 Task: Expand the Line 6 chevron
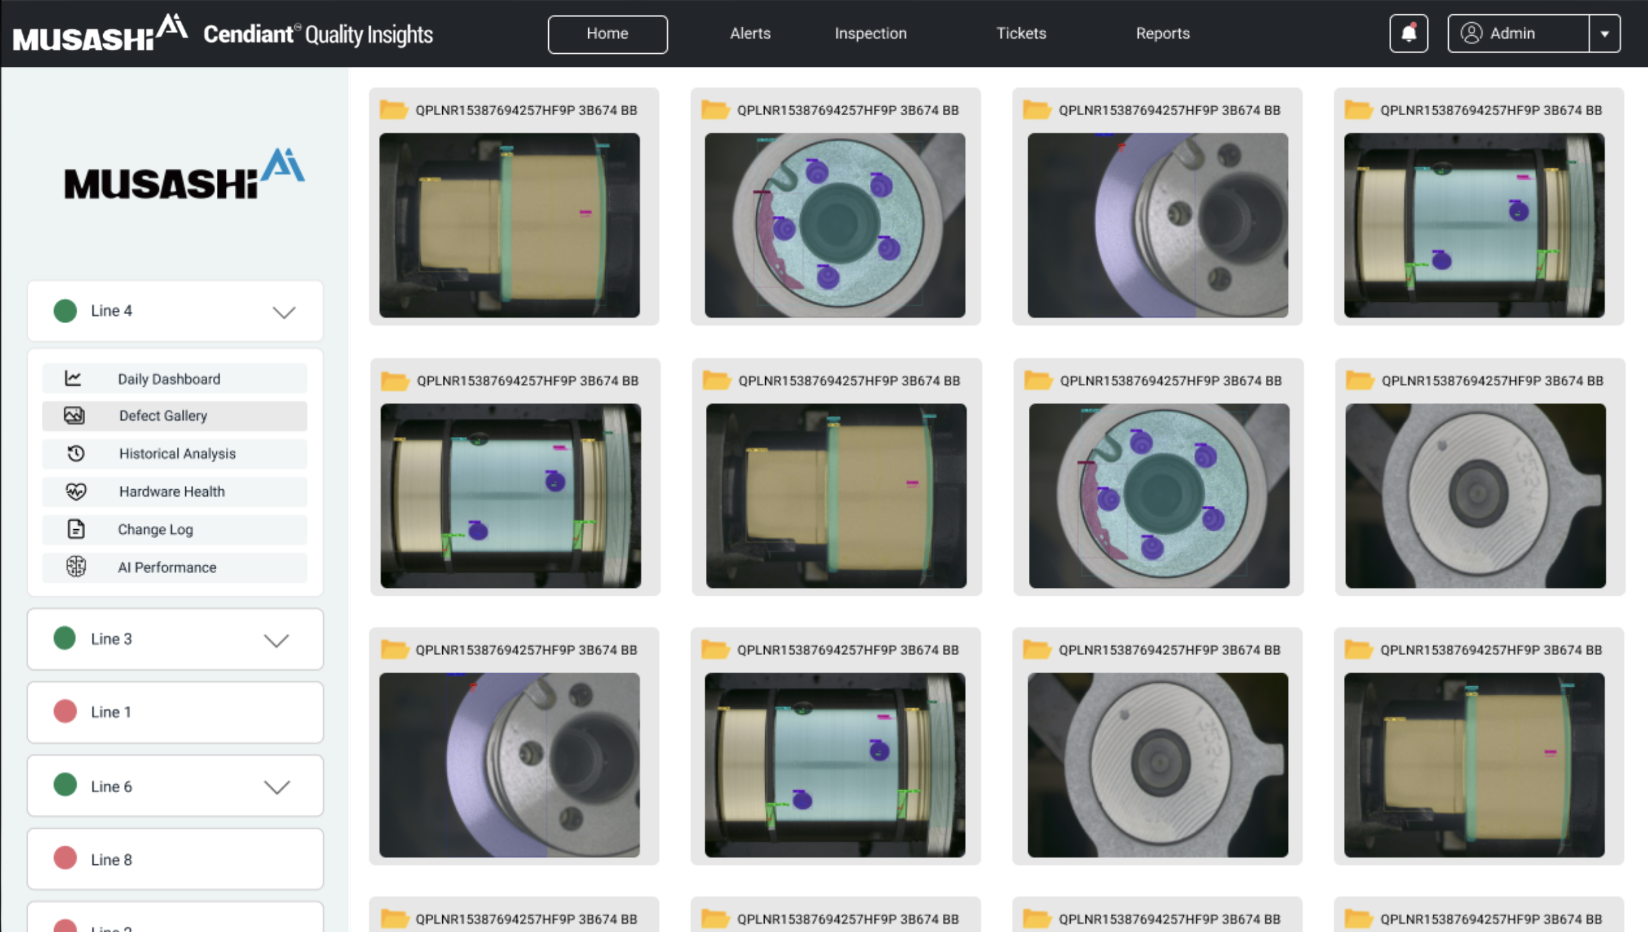click(x=277, y=787)
